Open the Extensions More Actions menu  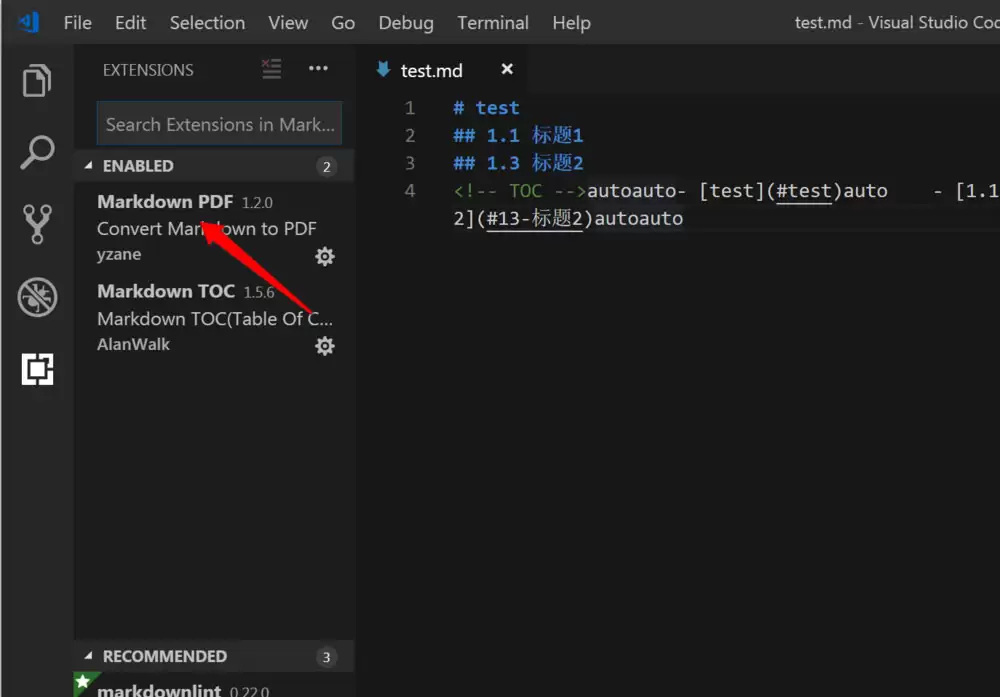coord(318,69)
